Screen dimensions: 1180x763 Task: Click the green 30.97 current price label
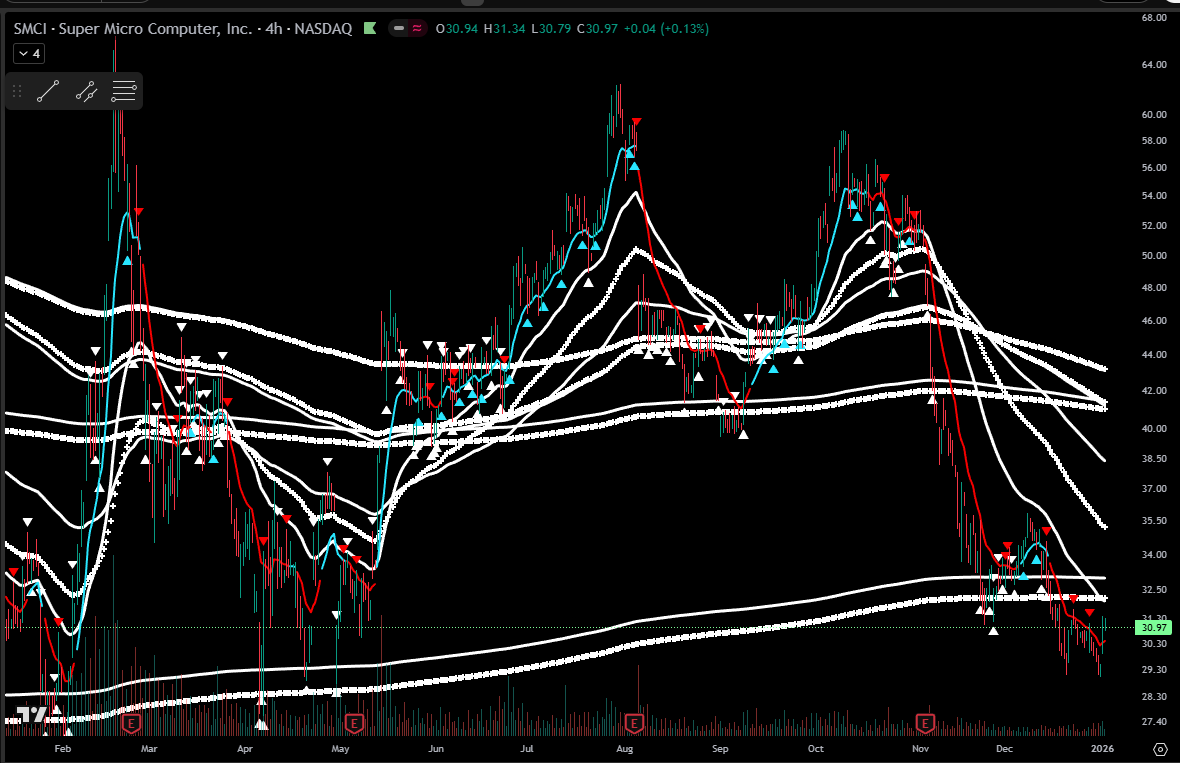coord(1154,628)
